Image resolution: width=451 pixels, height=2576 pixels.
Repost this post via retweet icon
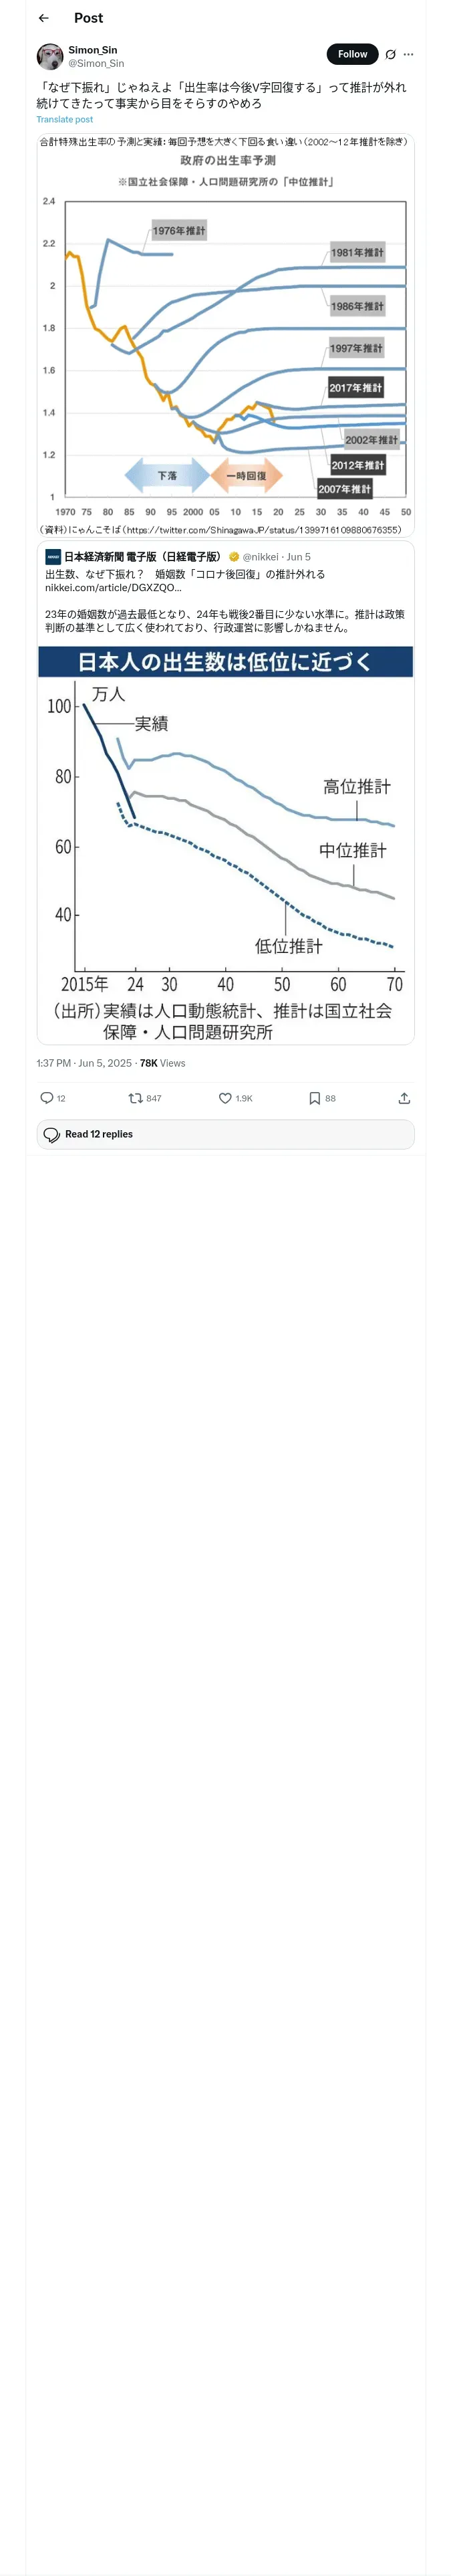[135, 1098]
